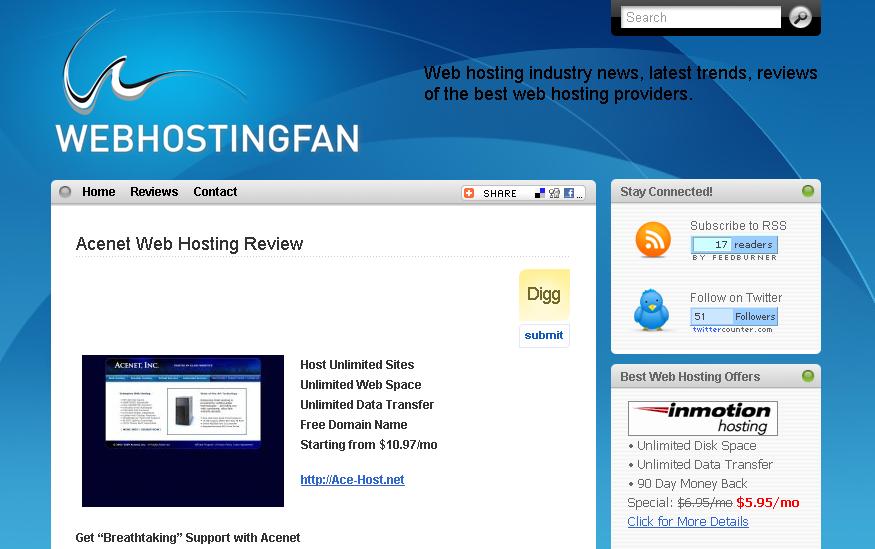
Task: Focus the Search input field
Action: (x=701, y=17)
